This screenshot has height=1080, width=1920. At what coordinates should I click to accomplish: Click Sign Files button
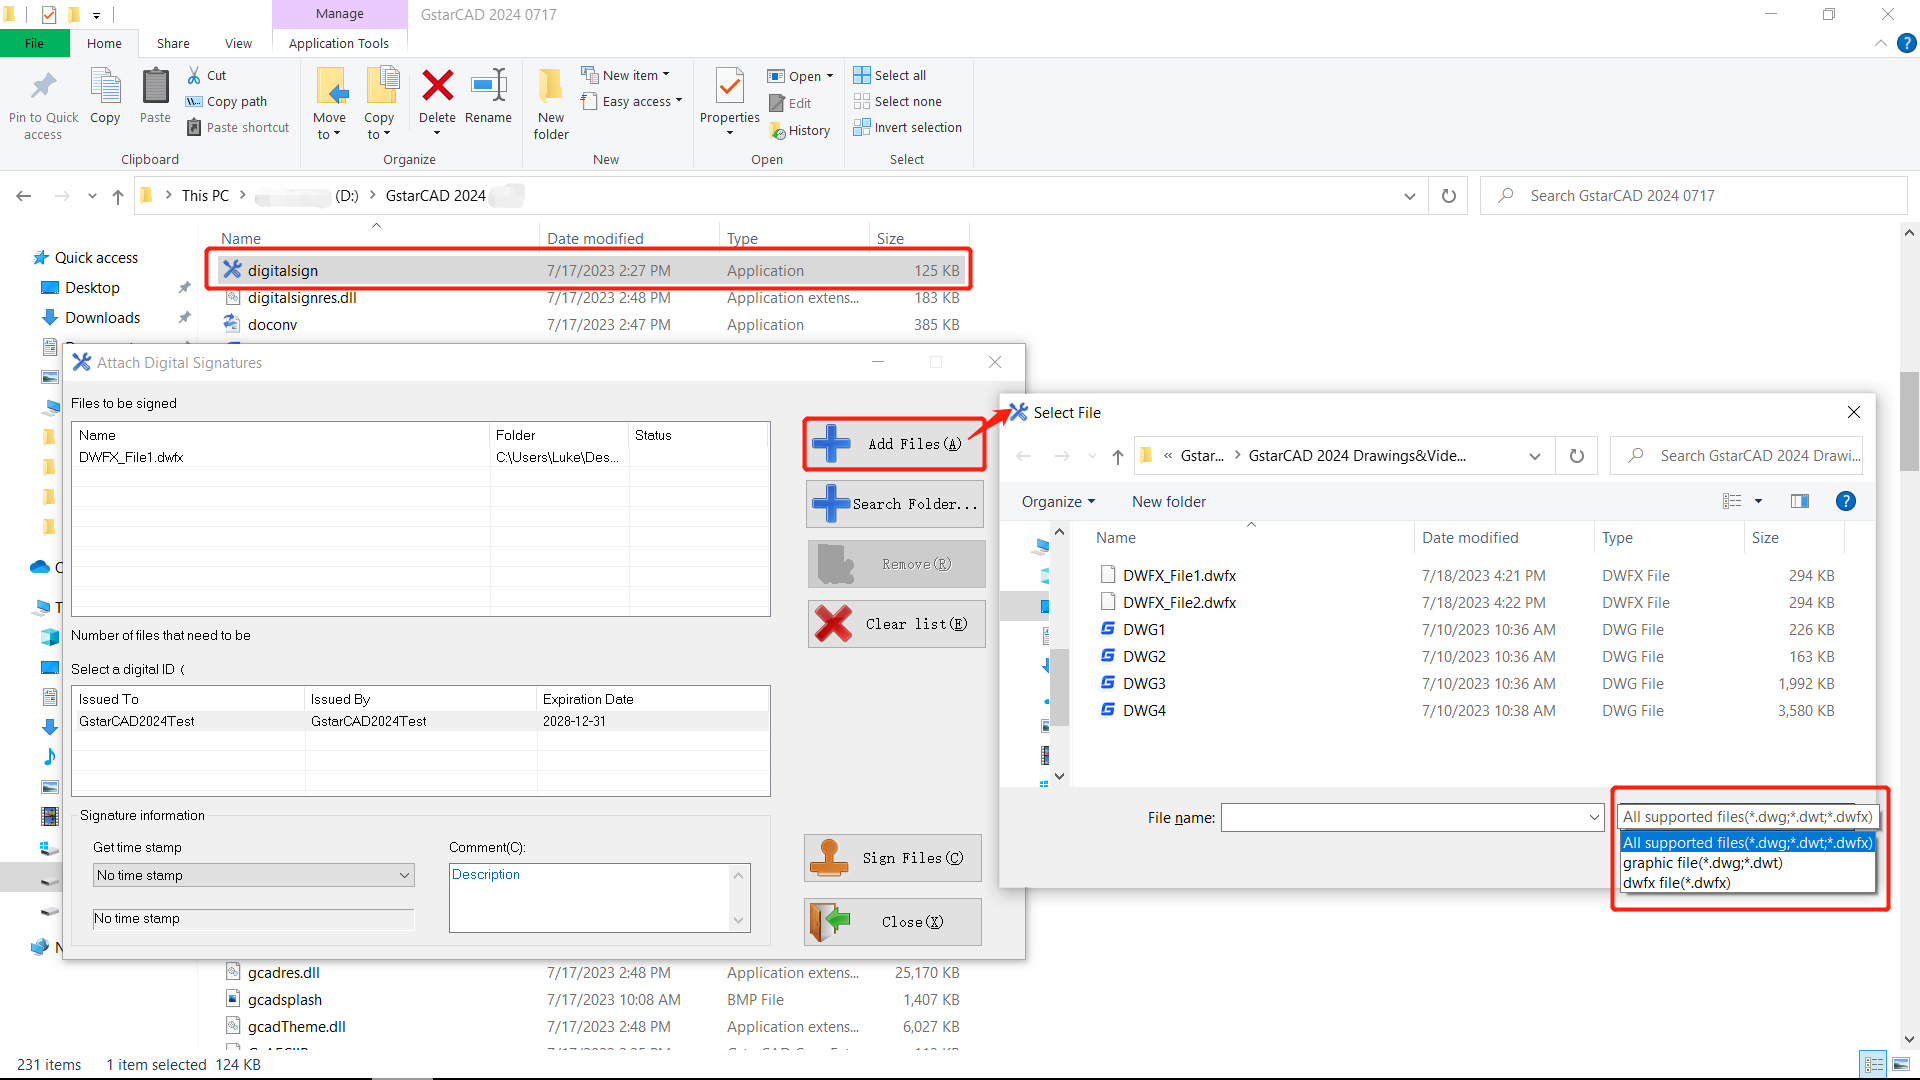[892, 858]
